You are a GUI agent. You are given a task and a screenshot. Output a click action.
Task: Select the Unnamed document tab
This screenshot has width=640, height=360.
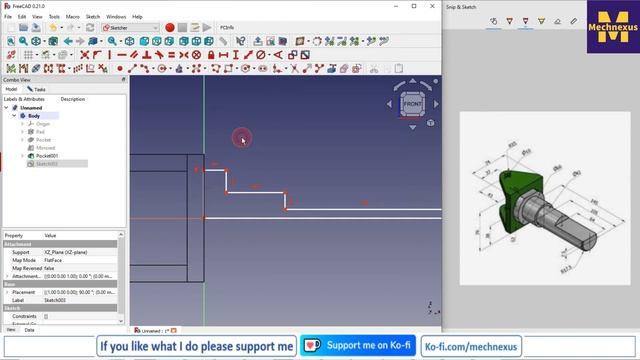pyautogui.click(x=156, y=331)
